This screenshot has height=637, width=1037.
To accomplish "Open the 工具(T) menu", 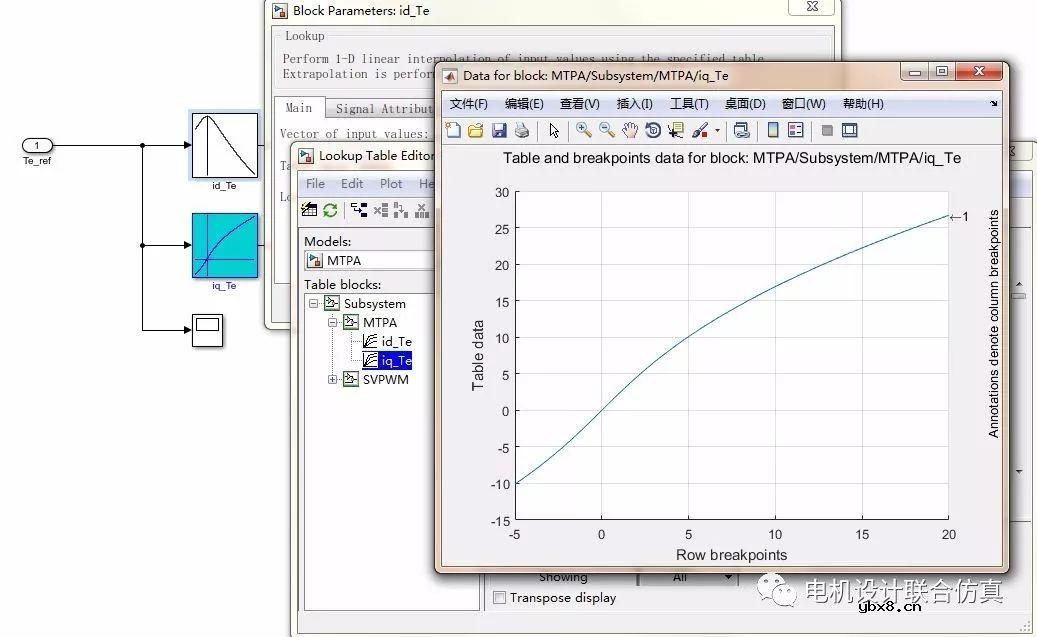I will pos(688,104).
